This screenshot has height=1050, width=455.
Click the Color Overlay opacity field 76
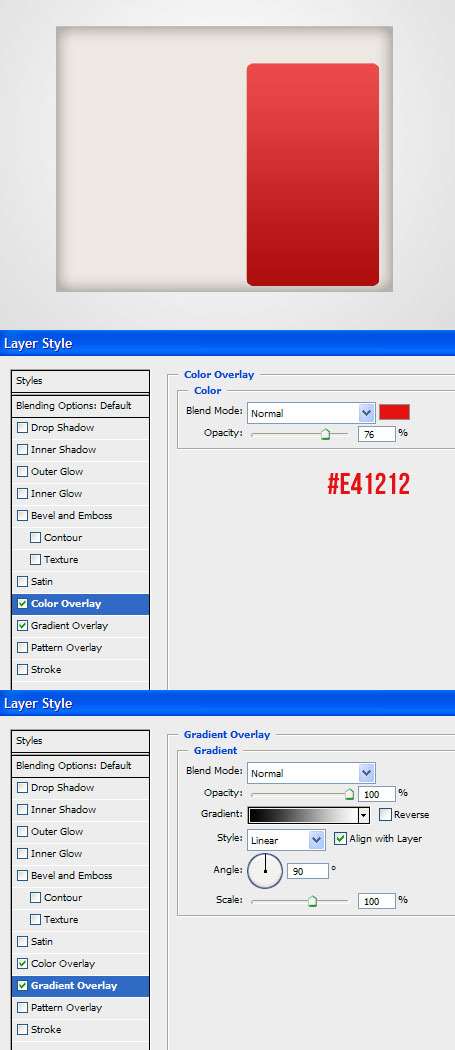point(377,434)
